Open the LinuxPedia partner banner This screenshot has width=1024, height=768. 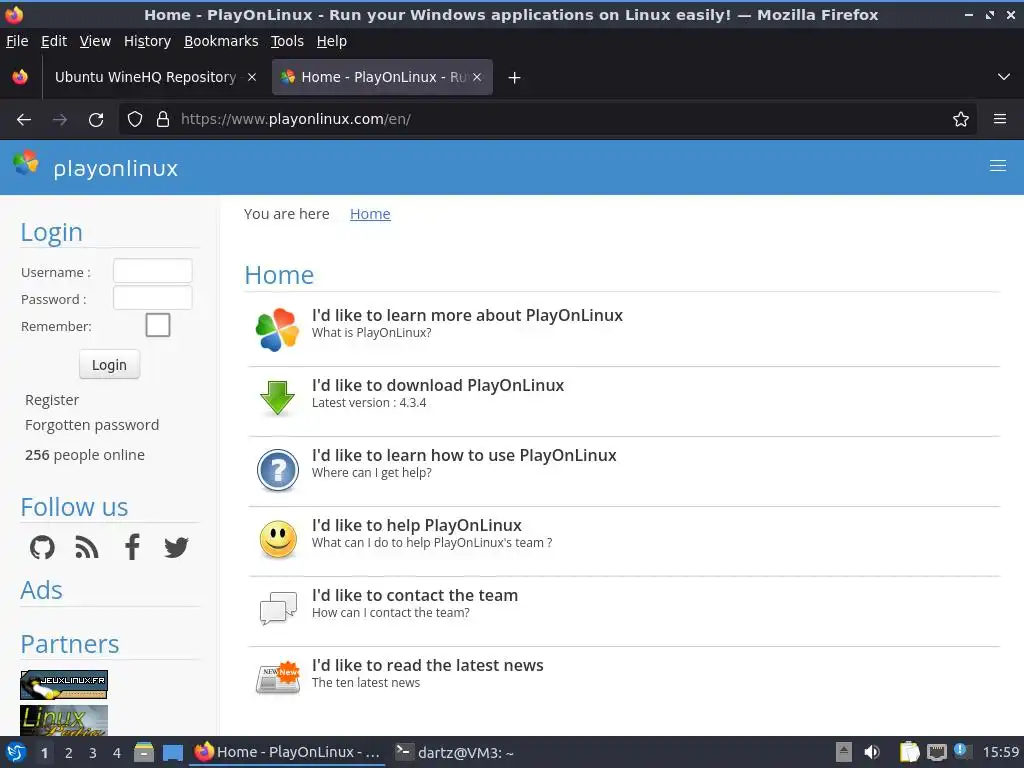[x=64, y=720]
